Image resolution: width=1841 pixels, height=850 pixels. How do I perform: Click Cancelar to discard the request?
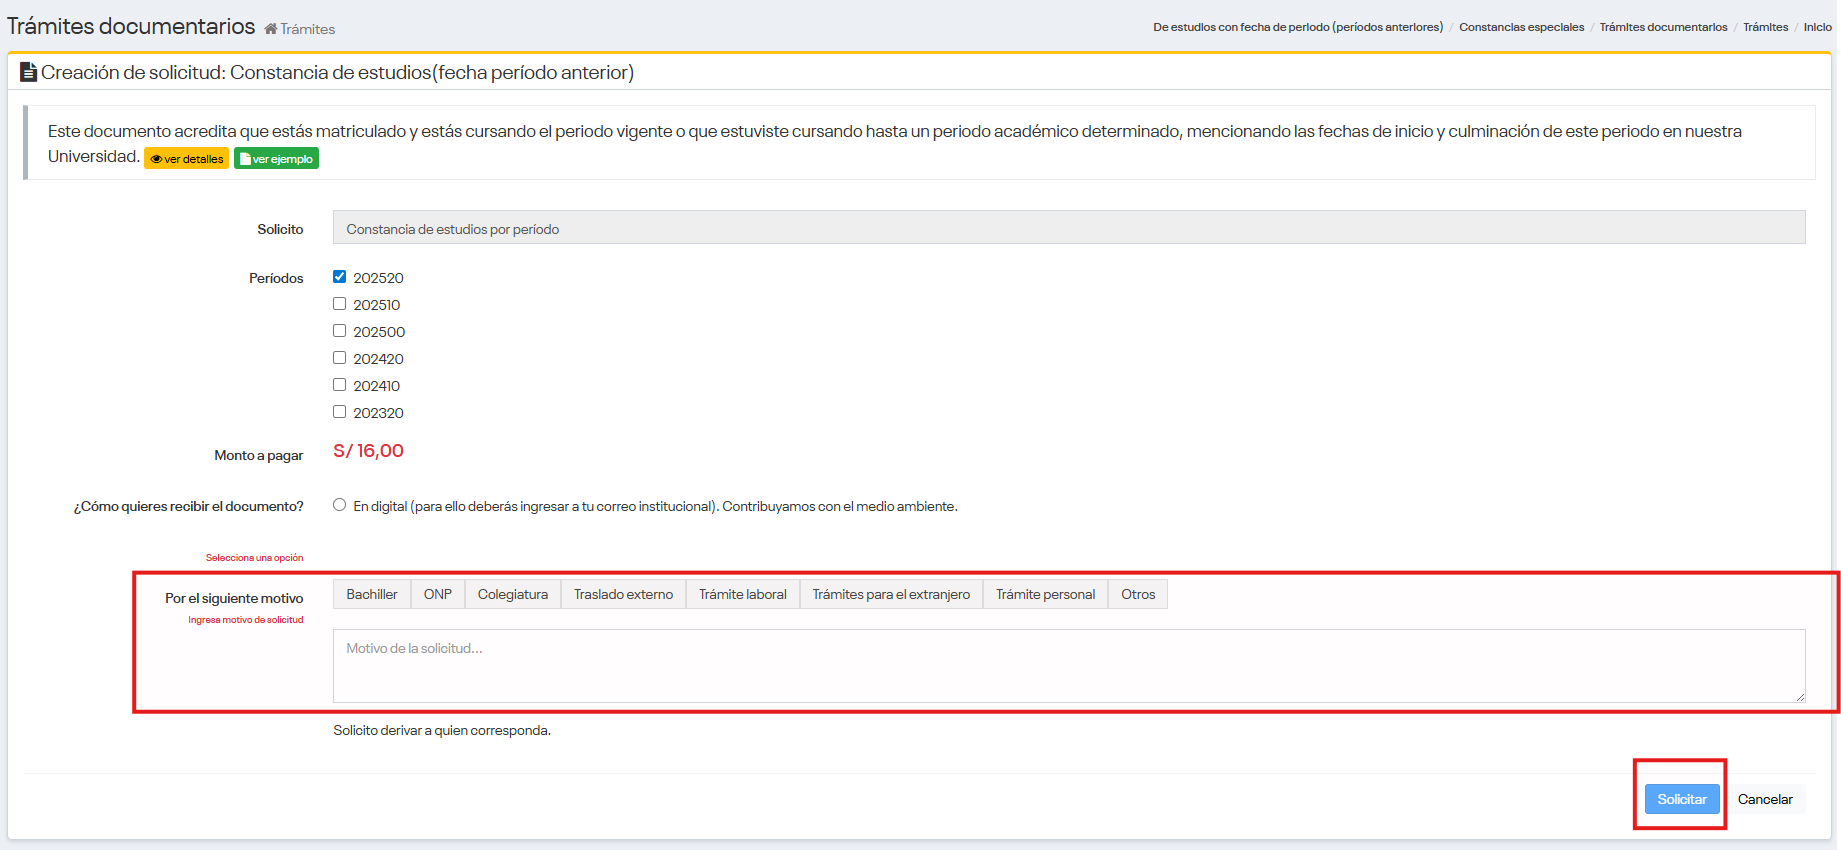(1765, 799)
